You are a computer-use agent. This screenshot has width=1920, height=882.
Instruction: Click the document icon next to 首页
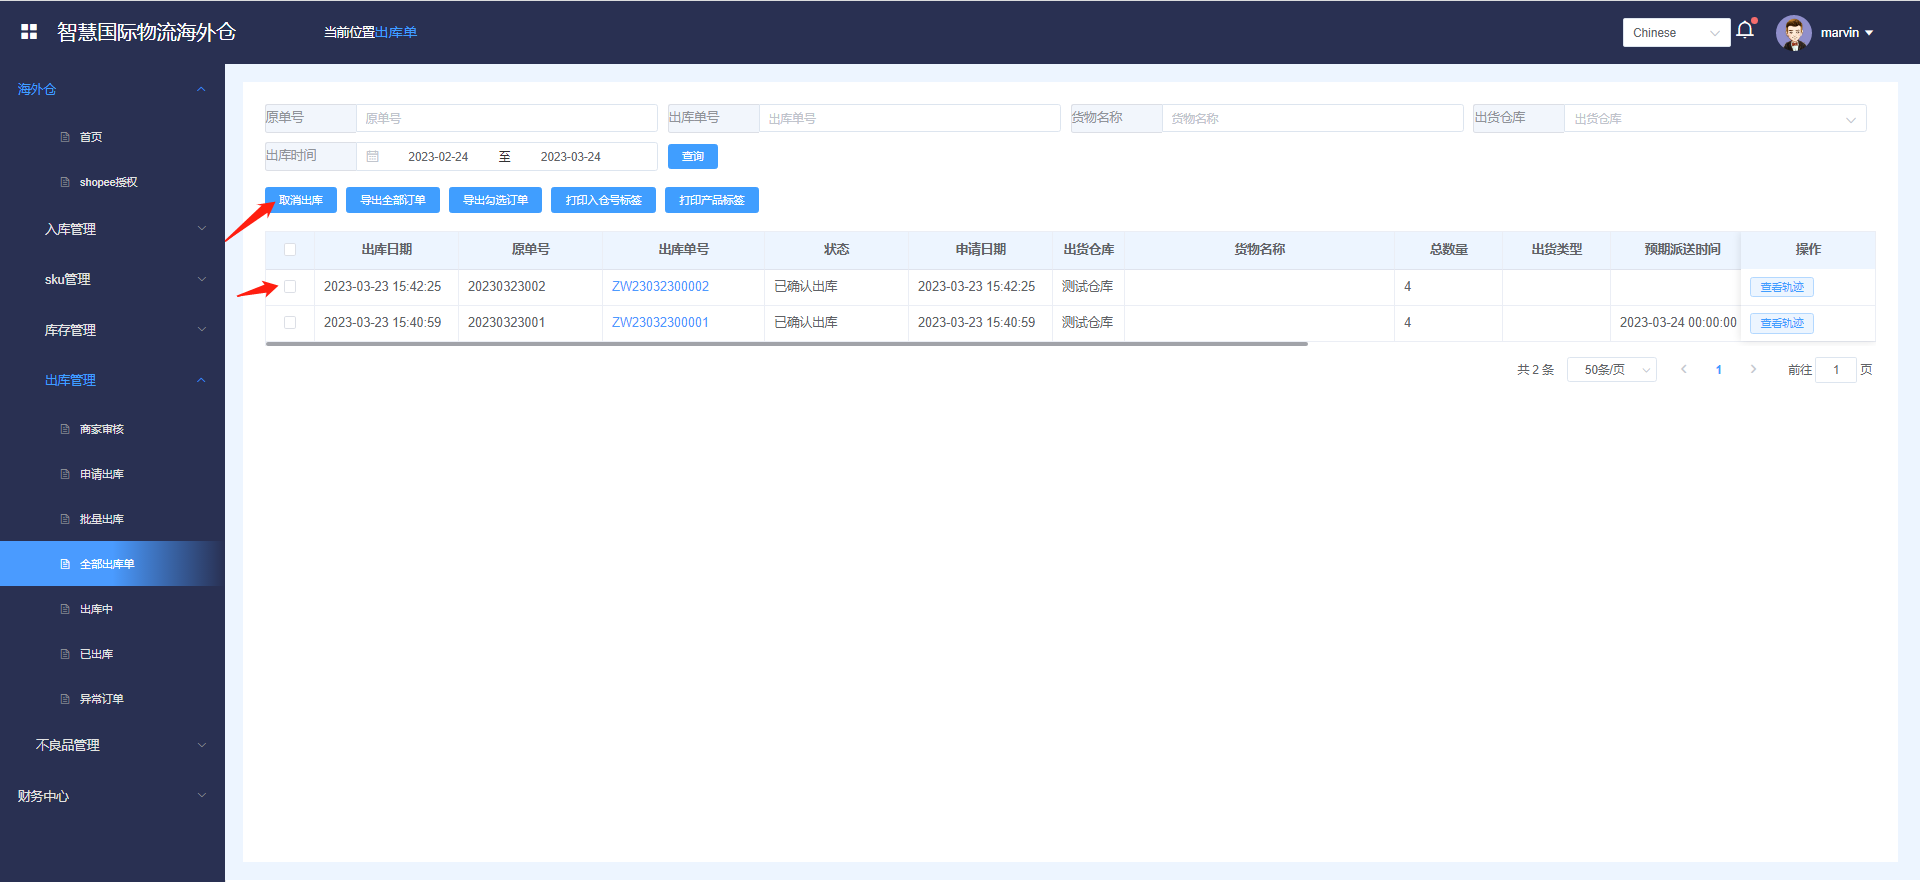(65, 137)
